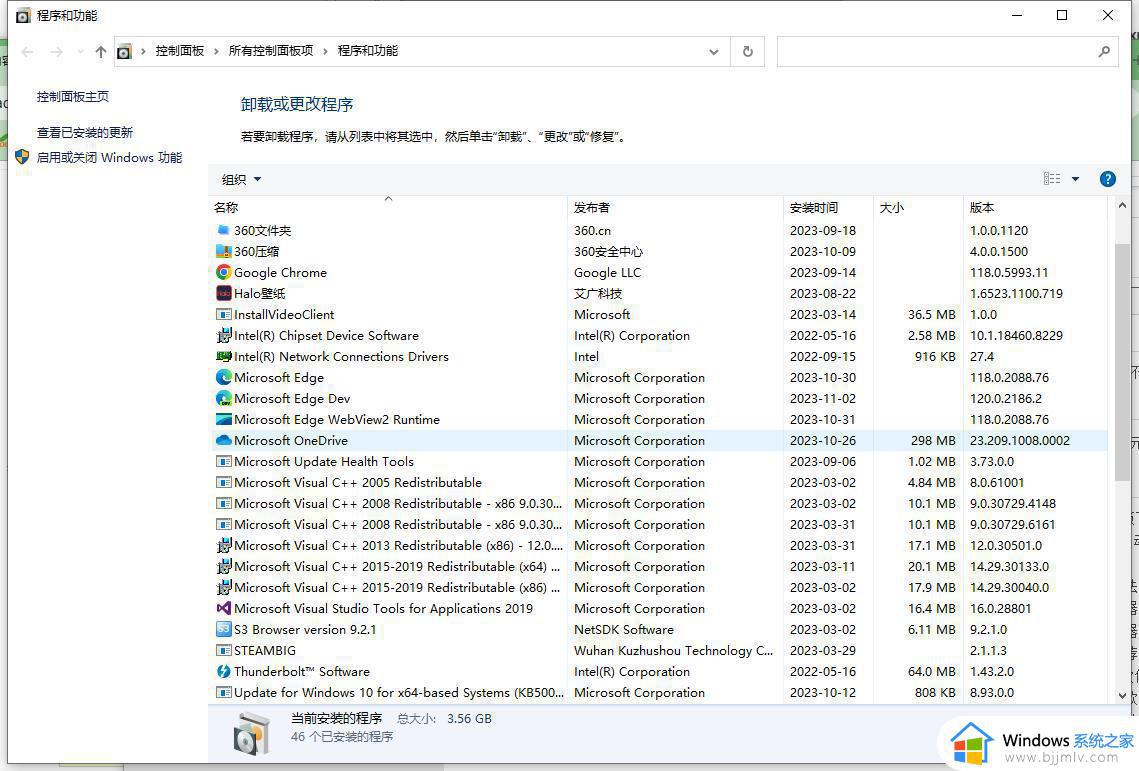Viewport: 1139px width, 771px height.
Task: Click the scrollbar down arrow
Action: 1122,695
